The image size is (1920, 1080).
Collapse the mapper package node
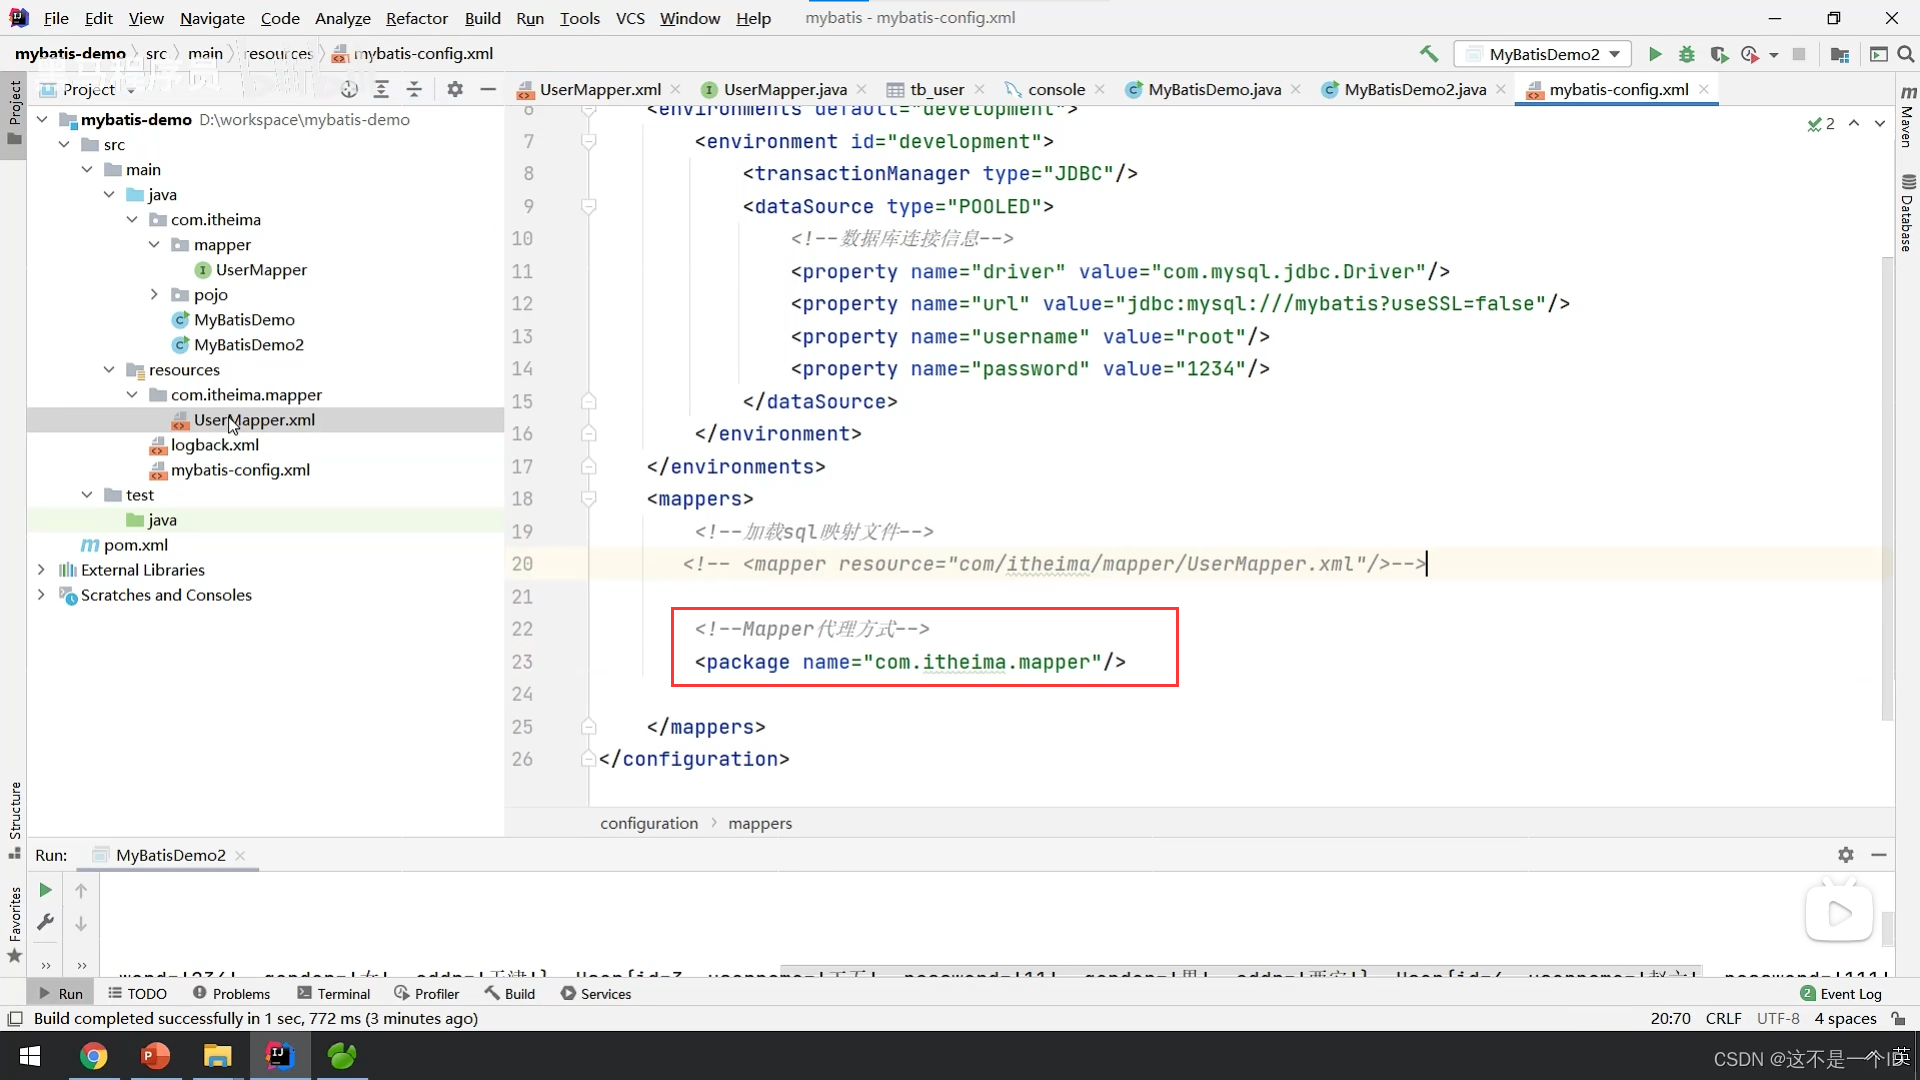pos(154,244)
